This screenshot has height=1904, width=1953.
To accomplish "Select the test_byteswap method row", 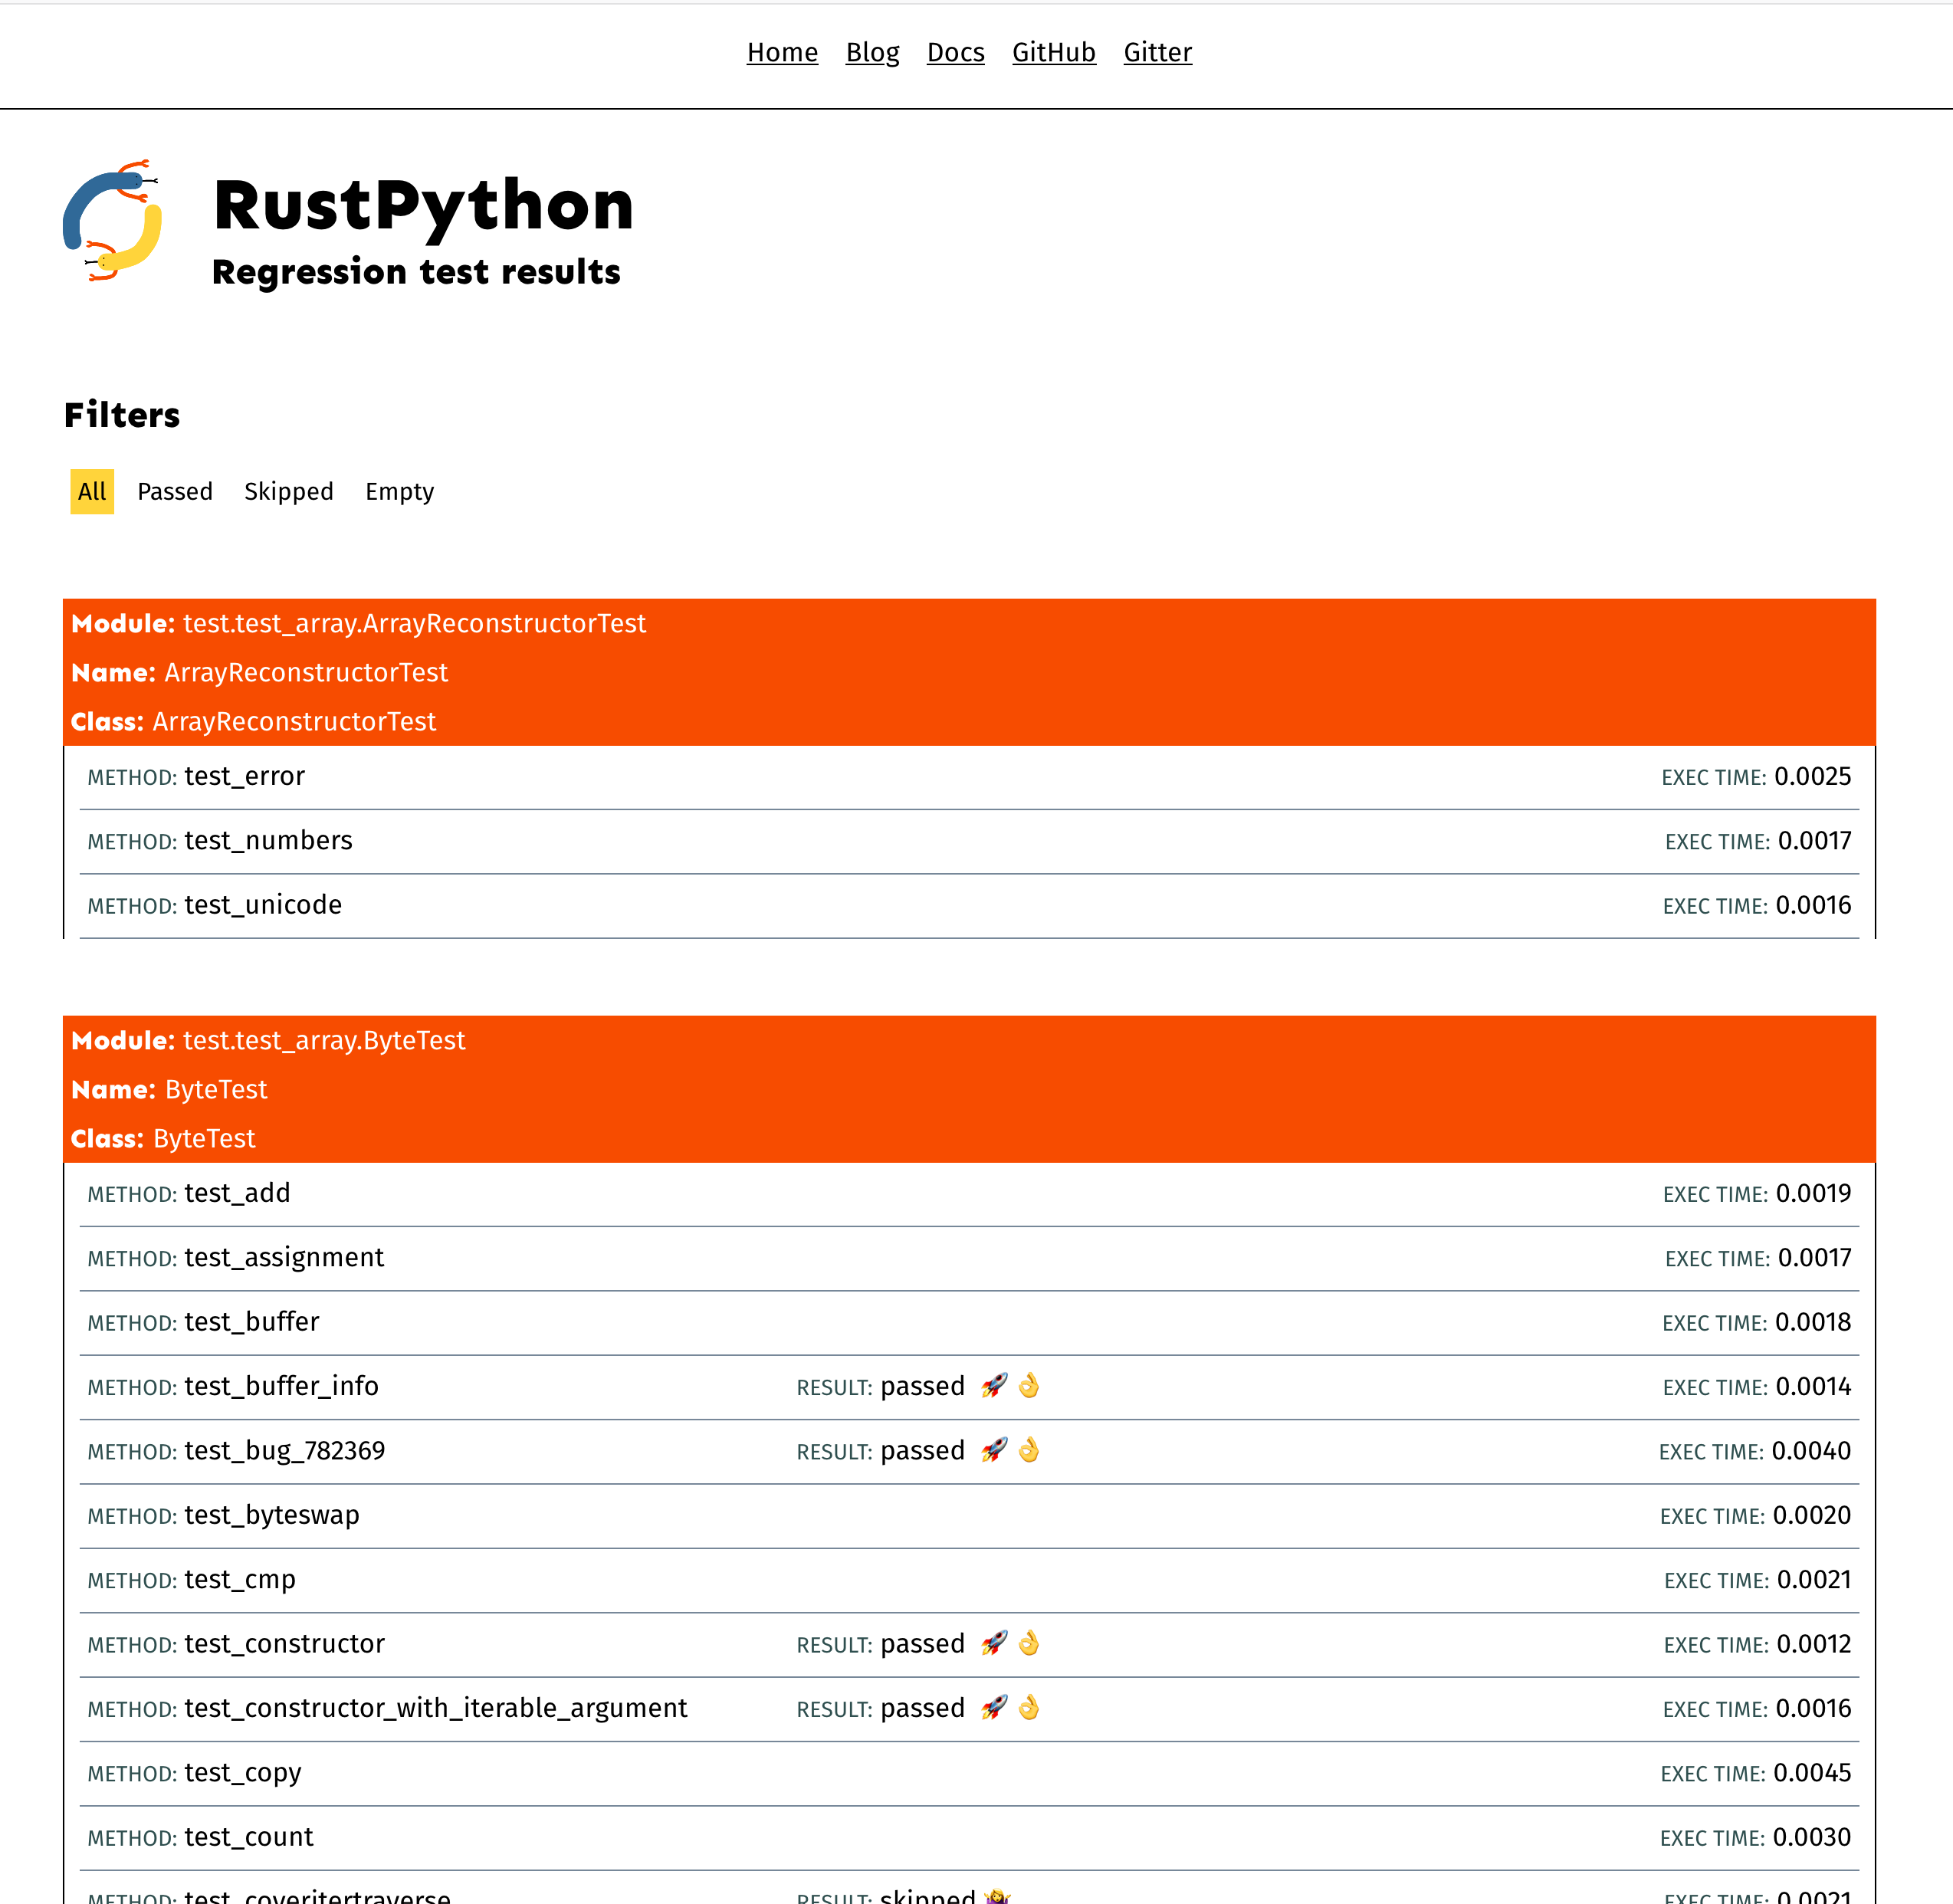I will click(x=969, y=1515).
